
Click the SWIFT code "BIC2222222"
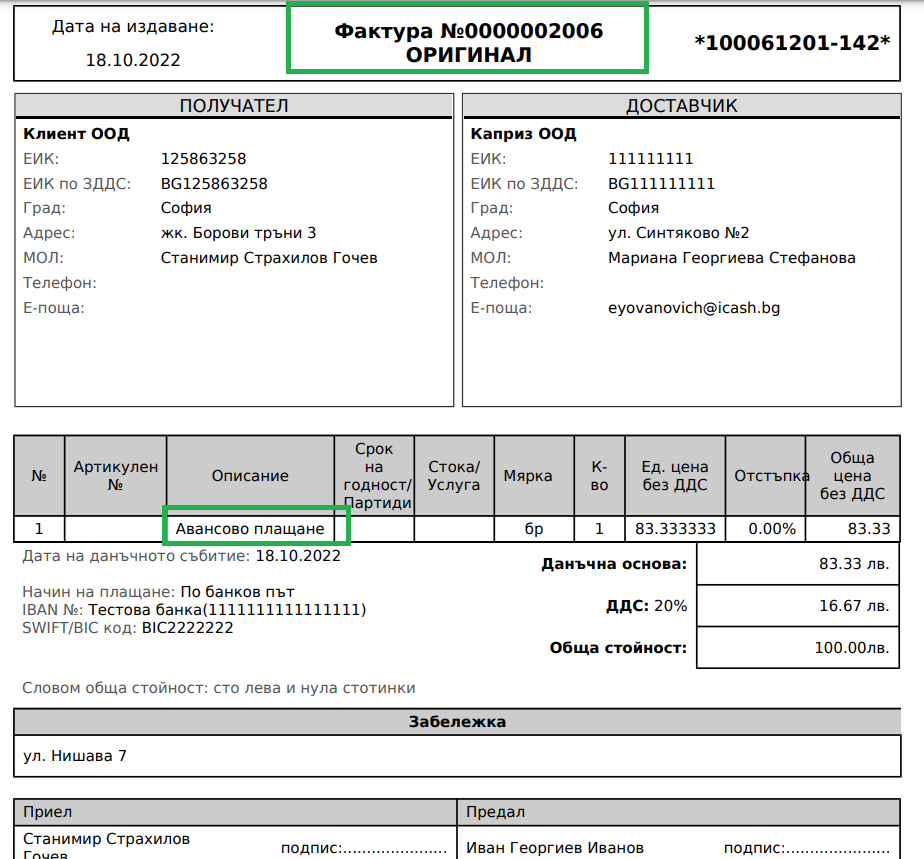point(187,628)
